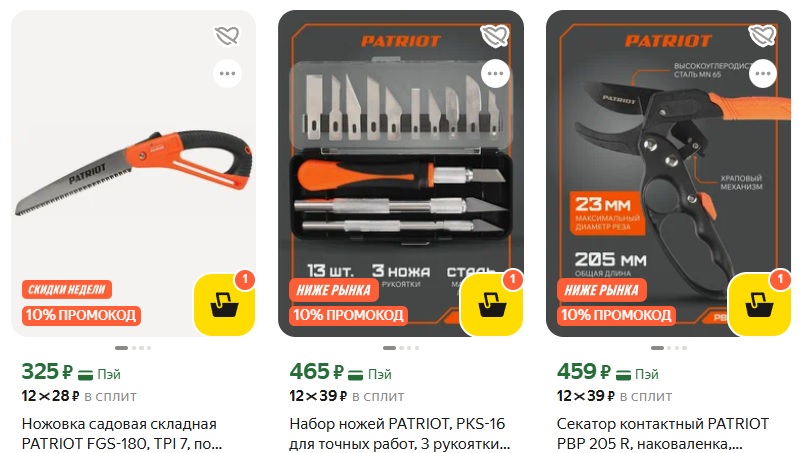Screen dimensions: 804x453
Task: Click the 10% промокод badge on secateur
Action: (616, 315)
